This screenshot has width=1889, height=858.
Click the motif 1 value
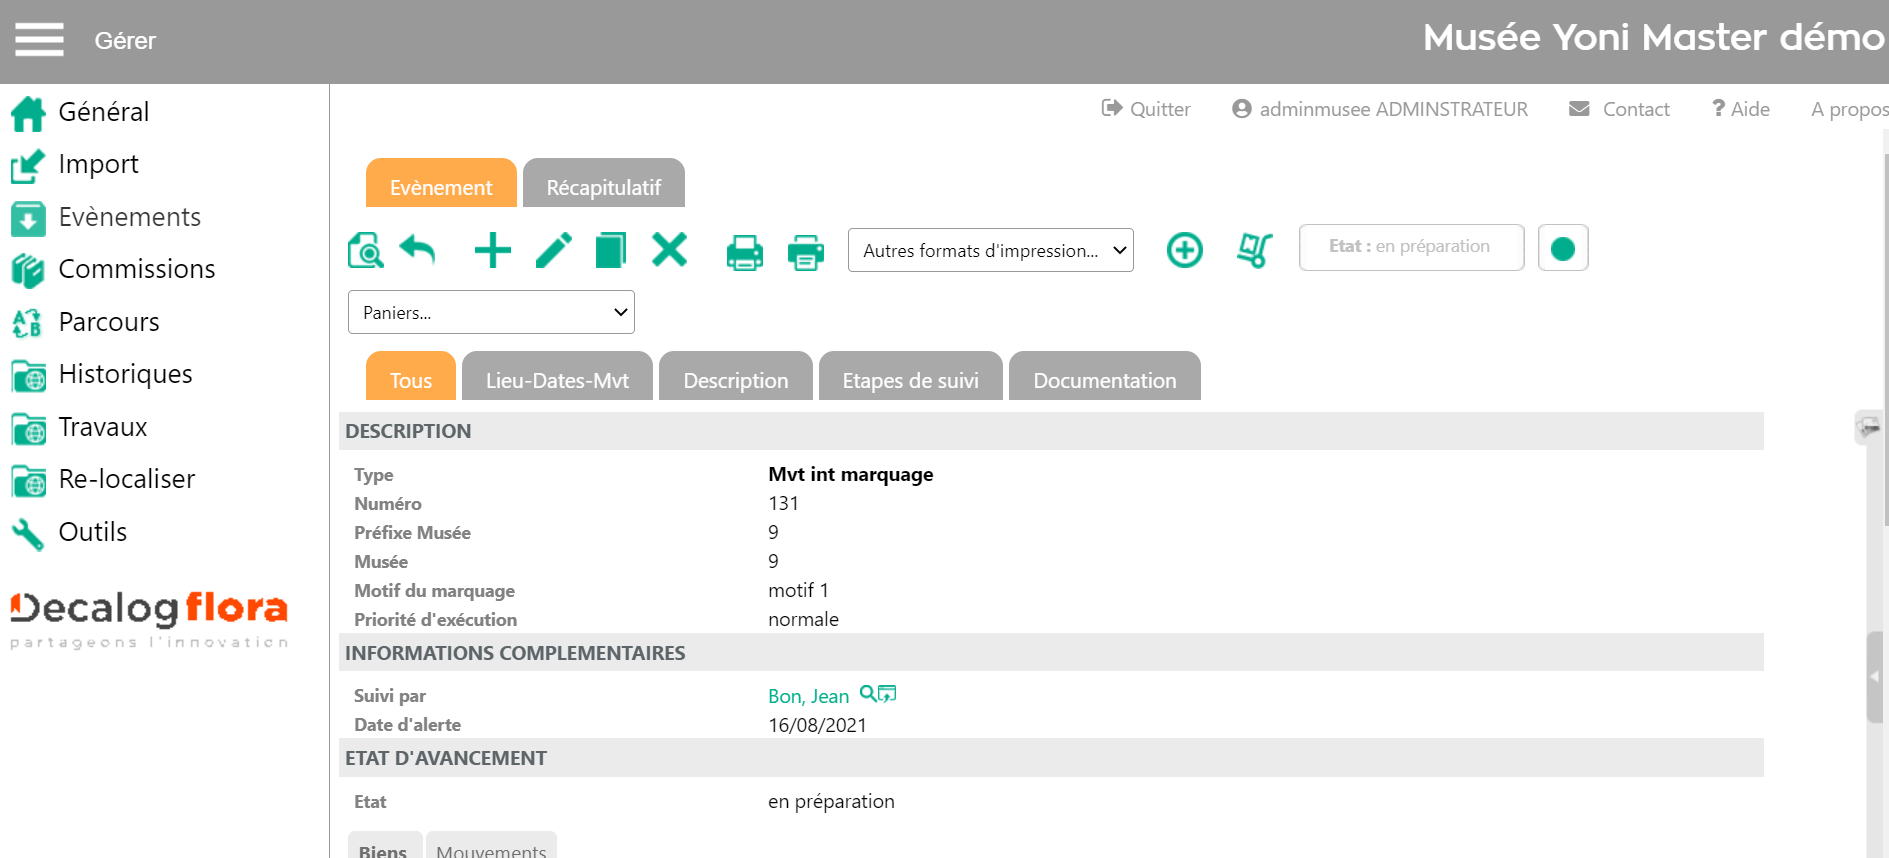[798, 590]
